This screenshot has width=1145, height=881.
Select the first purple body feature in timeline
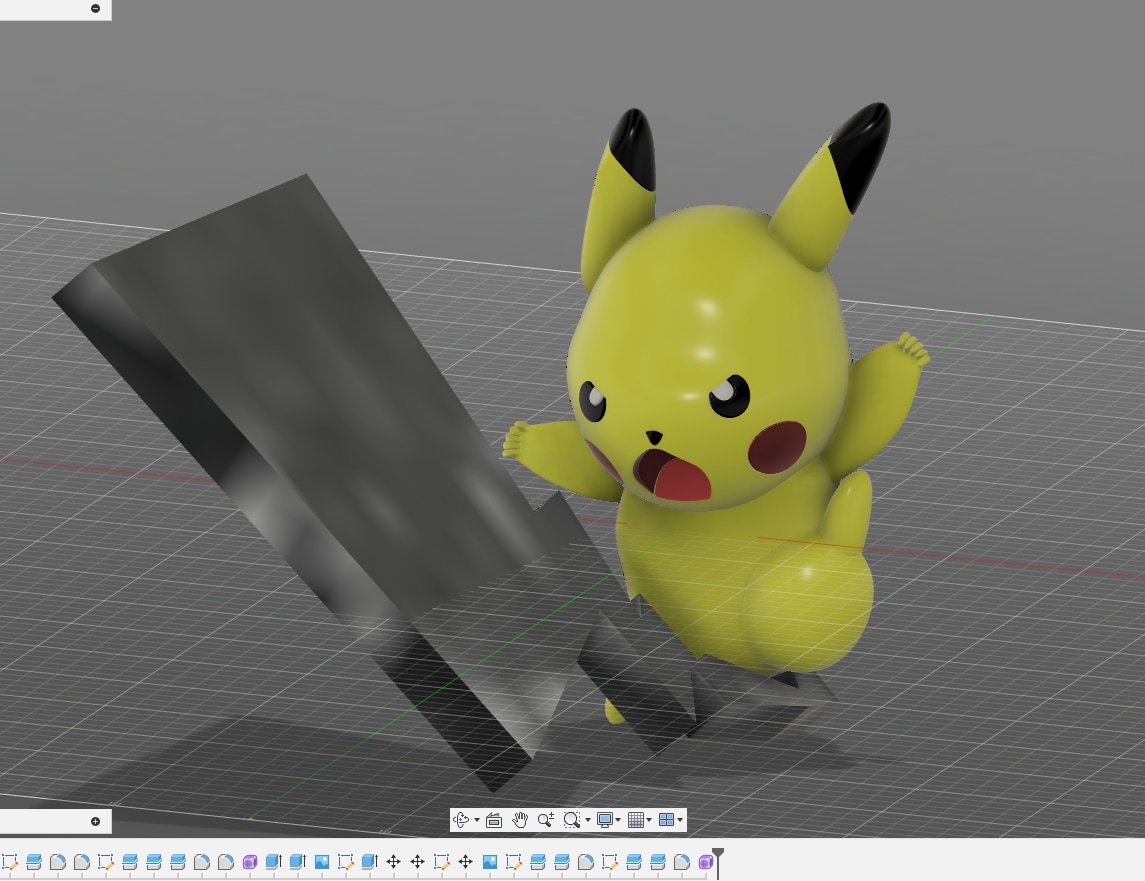coord(250,862)
